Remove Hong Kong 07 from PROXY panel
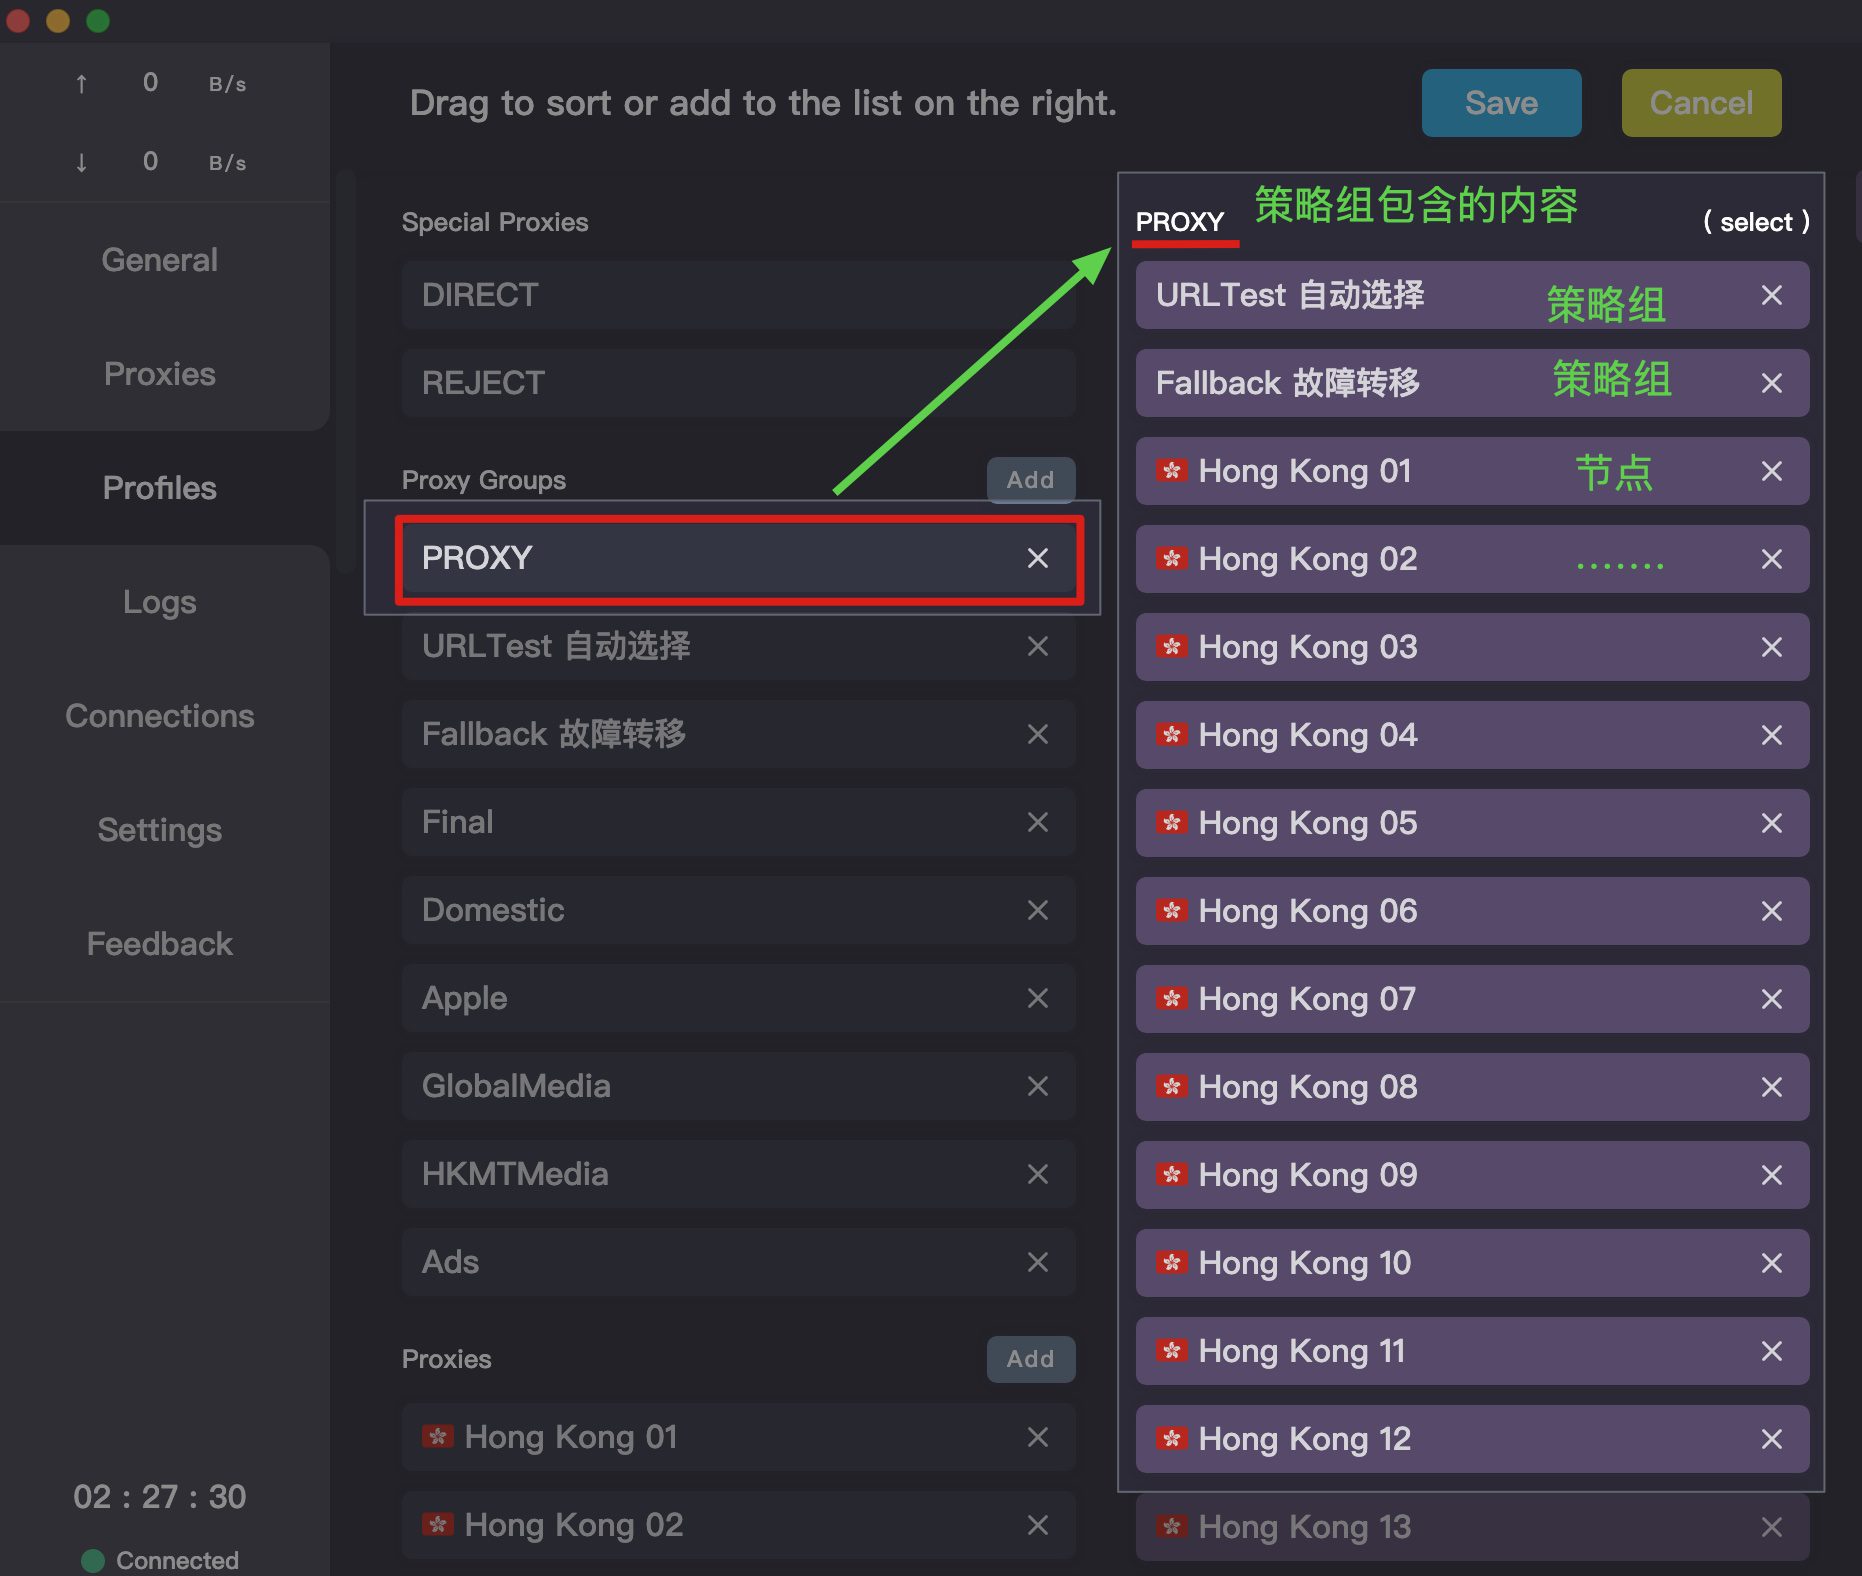This screenshot has height=1576, width=1862. click(1771, 999)
